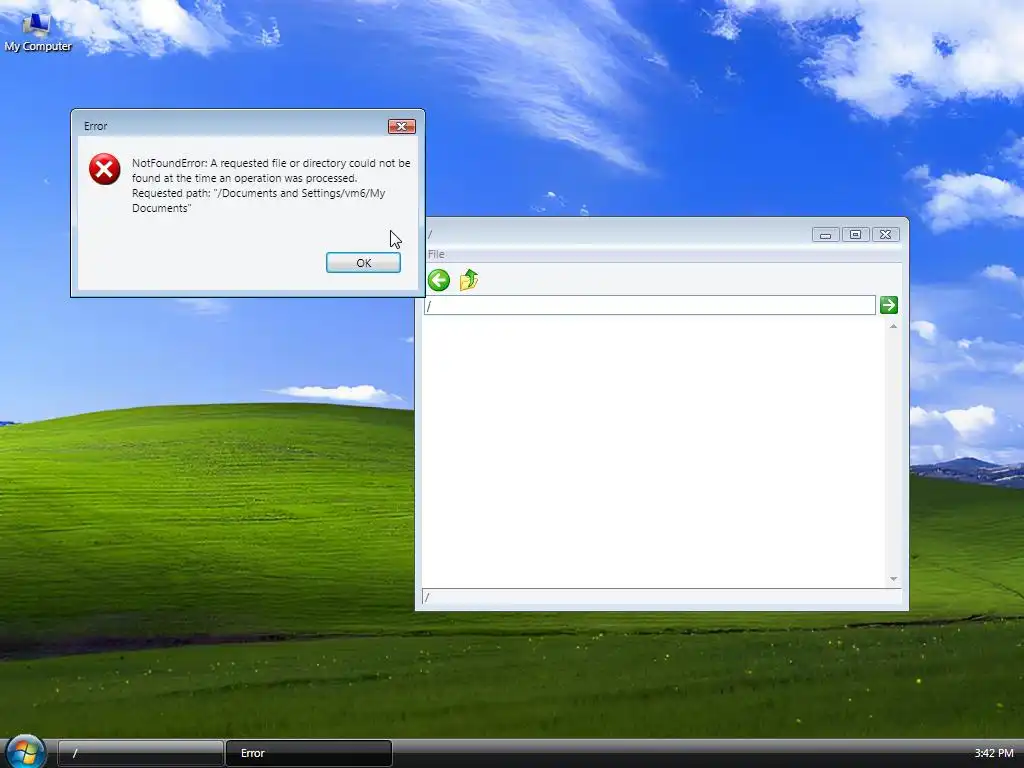This screenshot has height=768, width=1024.
Task: Click scrollbar up arrow in file list
Action: [893, 326]
